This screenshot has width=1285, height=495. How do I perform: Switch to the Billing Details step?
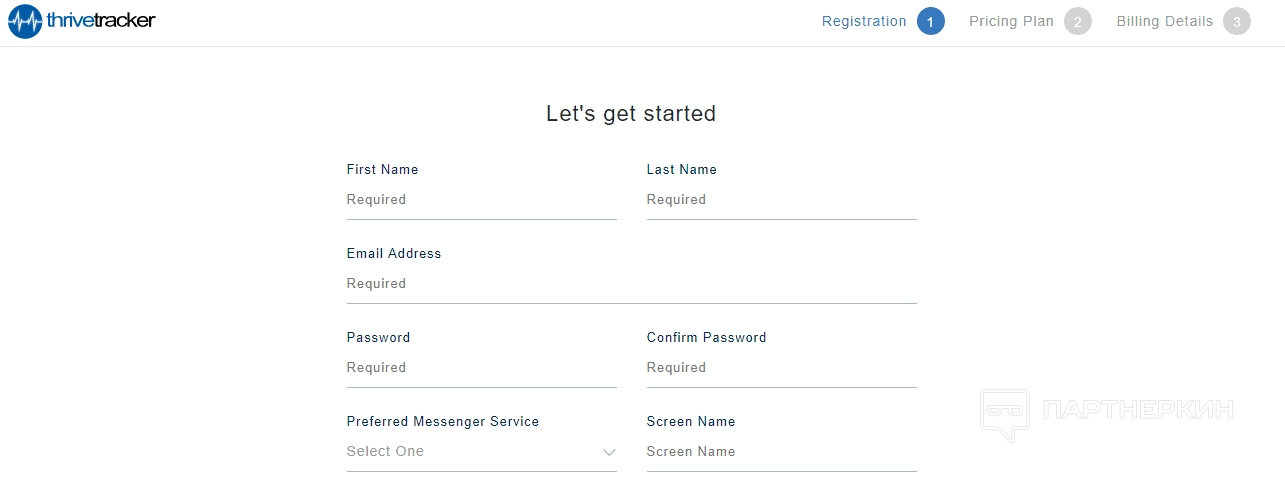click(1164, 21)
